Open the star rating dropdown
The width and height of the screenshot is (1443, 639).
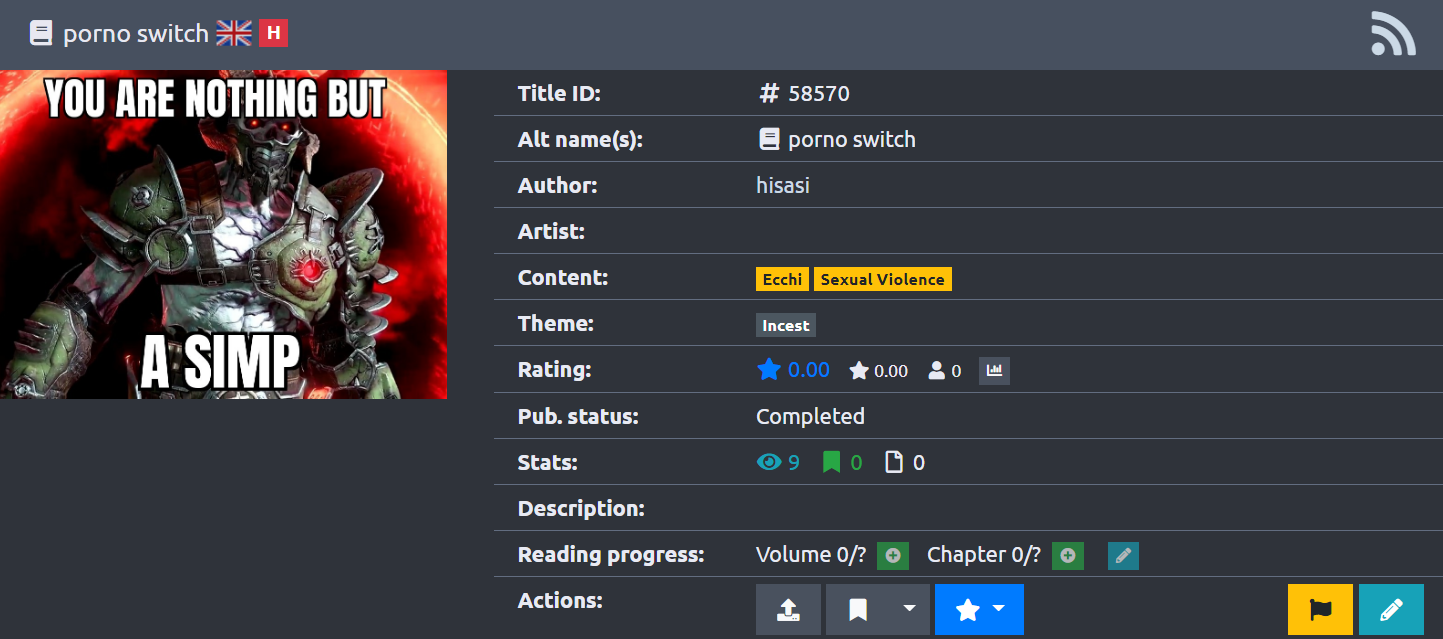pos(979,610)
